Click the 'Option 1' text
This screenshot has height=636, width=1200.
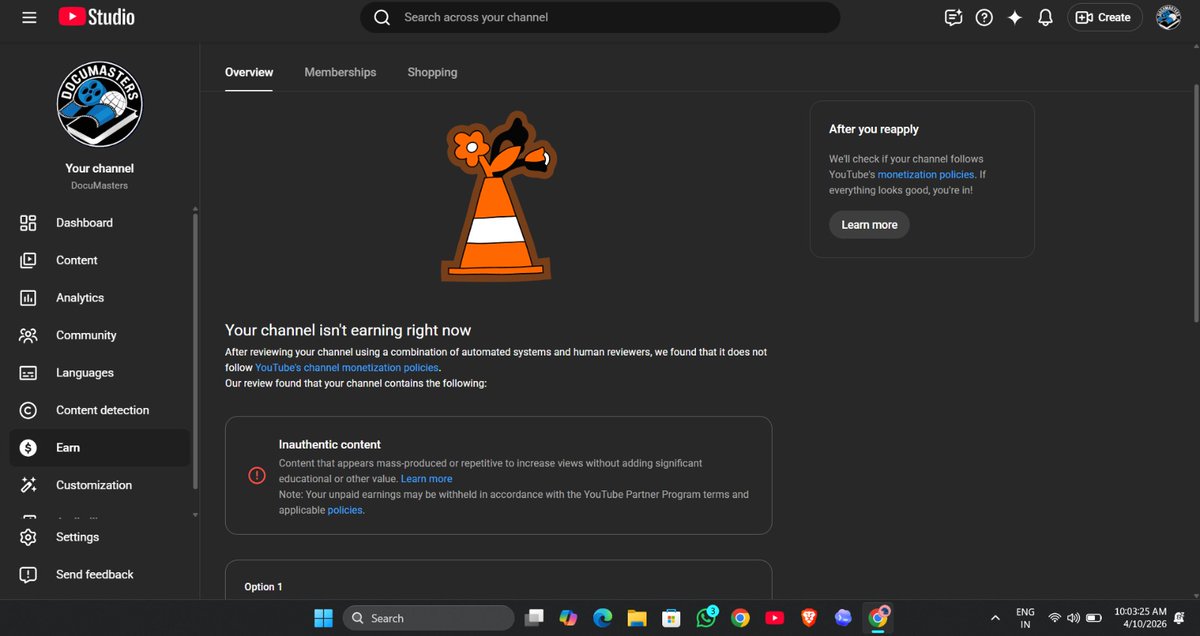[264, 587]
